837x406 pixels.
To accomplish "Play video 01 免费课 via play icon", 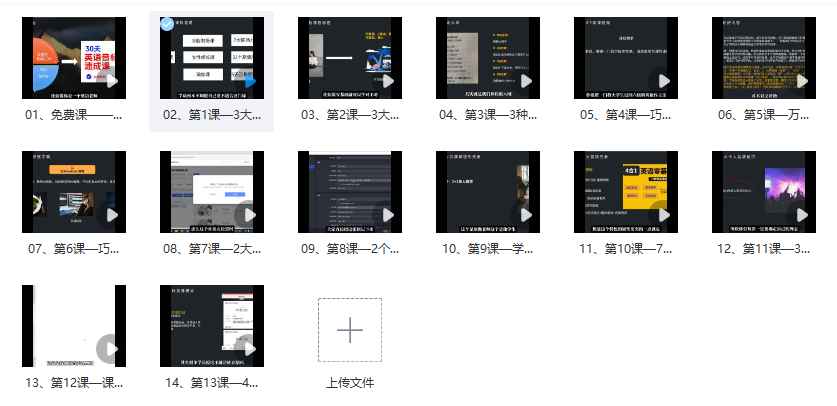I will tap(111, 81).
